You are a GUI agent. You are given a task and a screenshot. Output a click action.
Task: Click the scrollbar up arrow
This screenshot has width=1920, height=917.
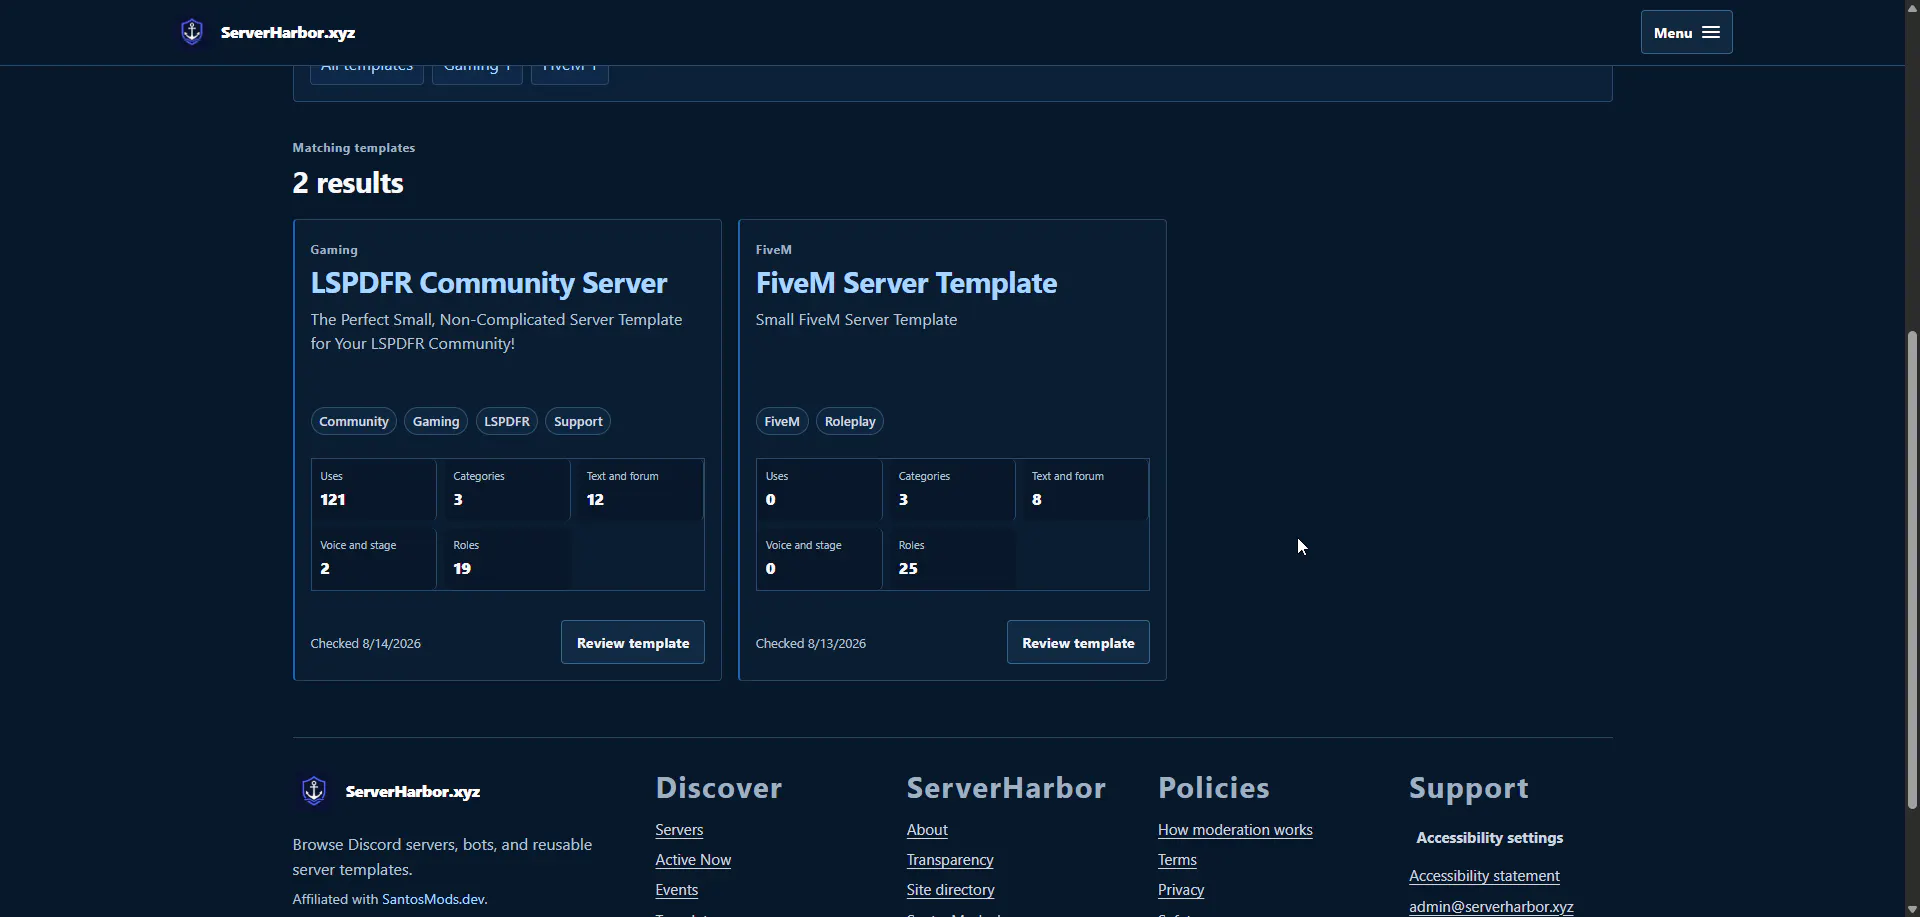tap(1912, 7)
